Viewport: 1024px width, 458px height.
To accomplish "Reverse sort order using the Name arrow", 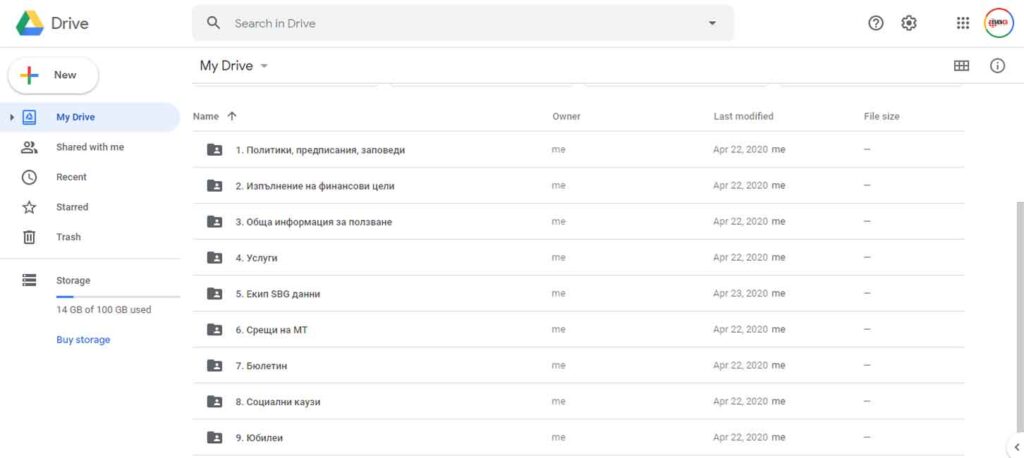I will pyautogui.click(x=232, y=116).
